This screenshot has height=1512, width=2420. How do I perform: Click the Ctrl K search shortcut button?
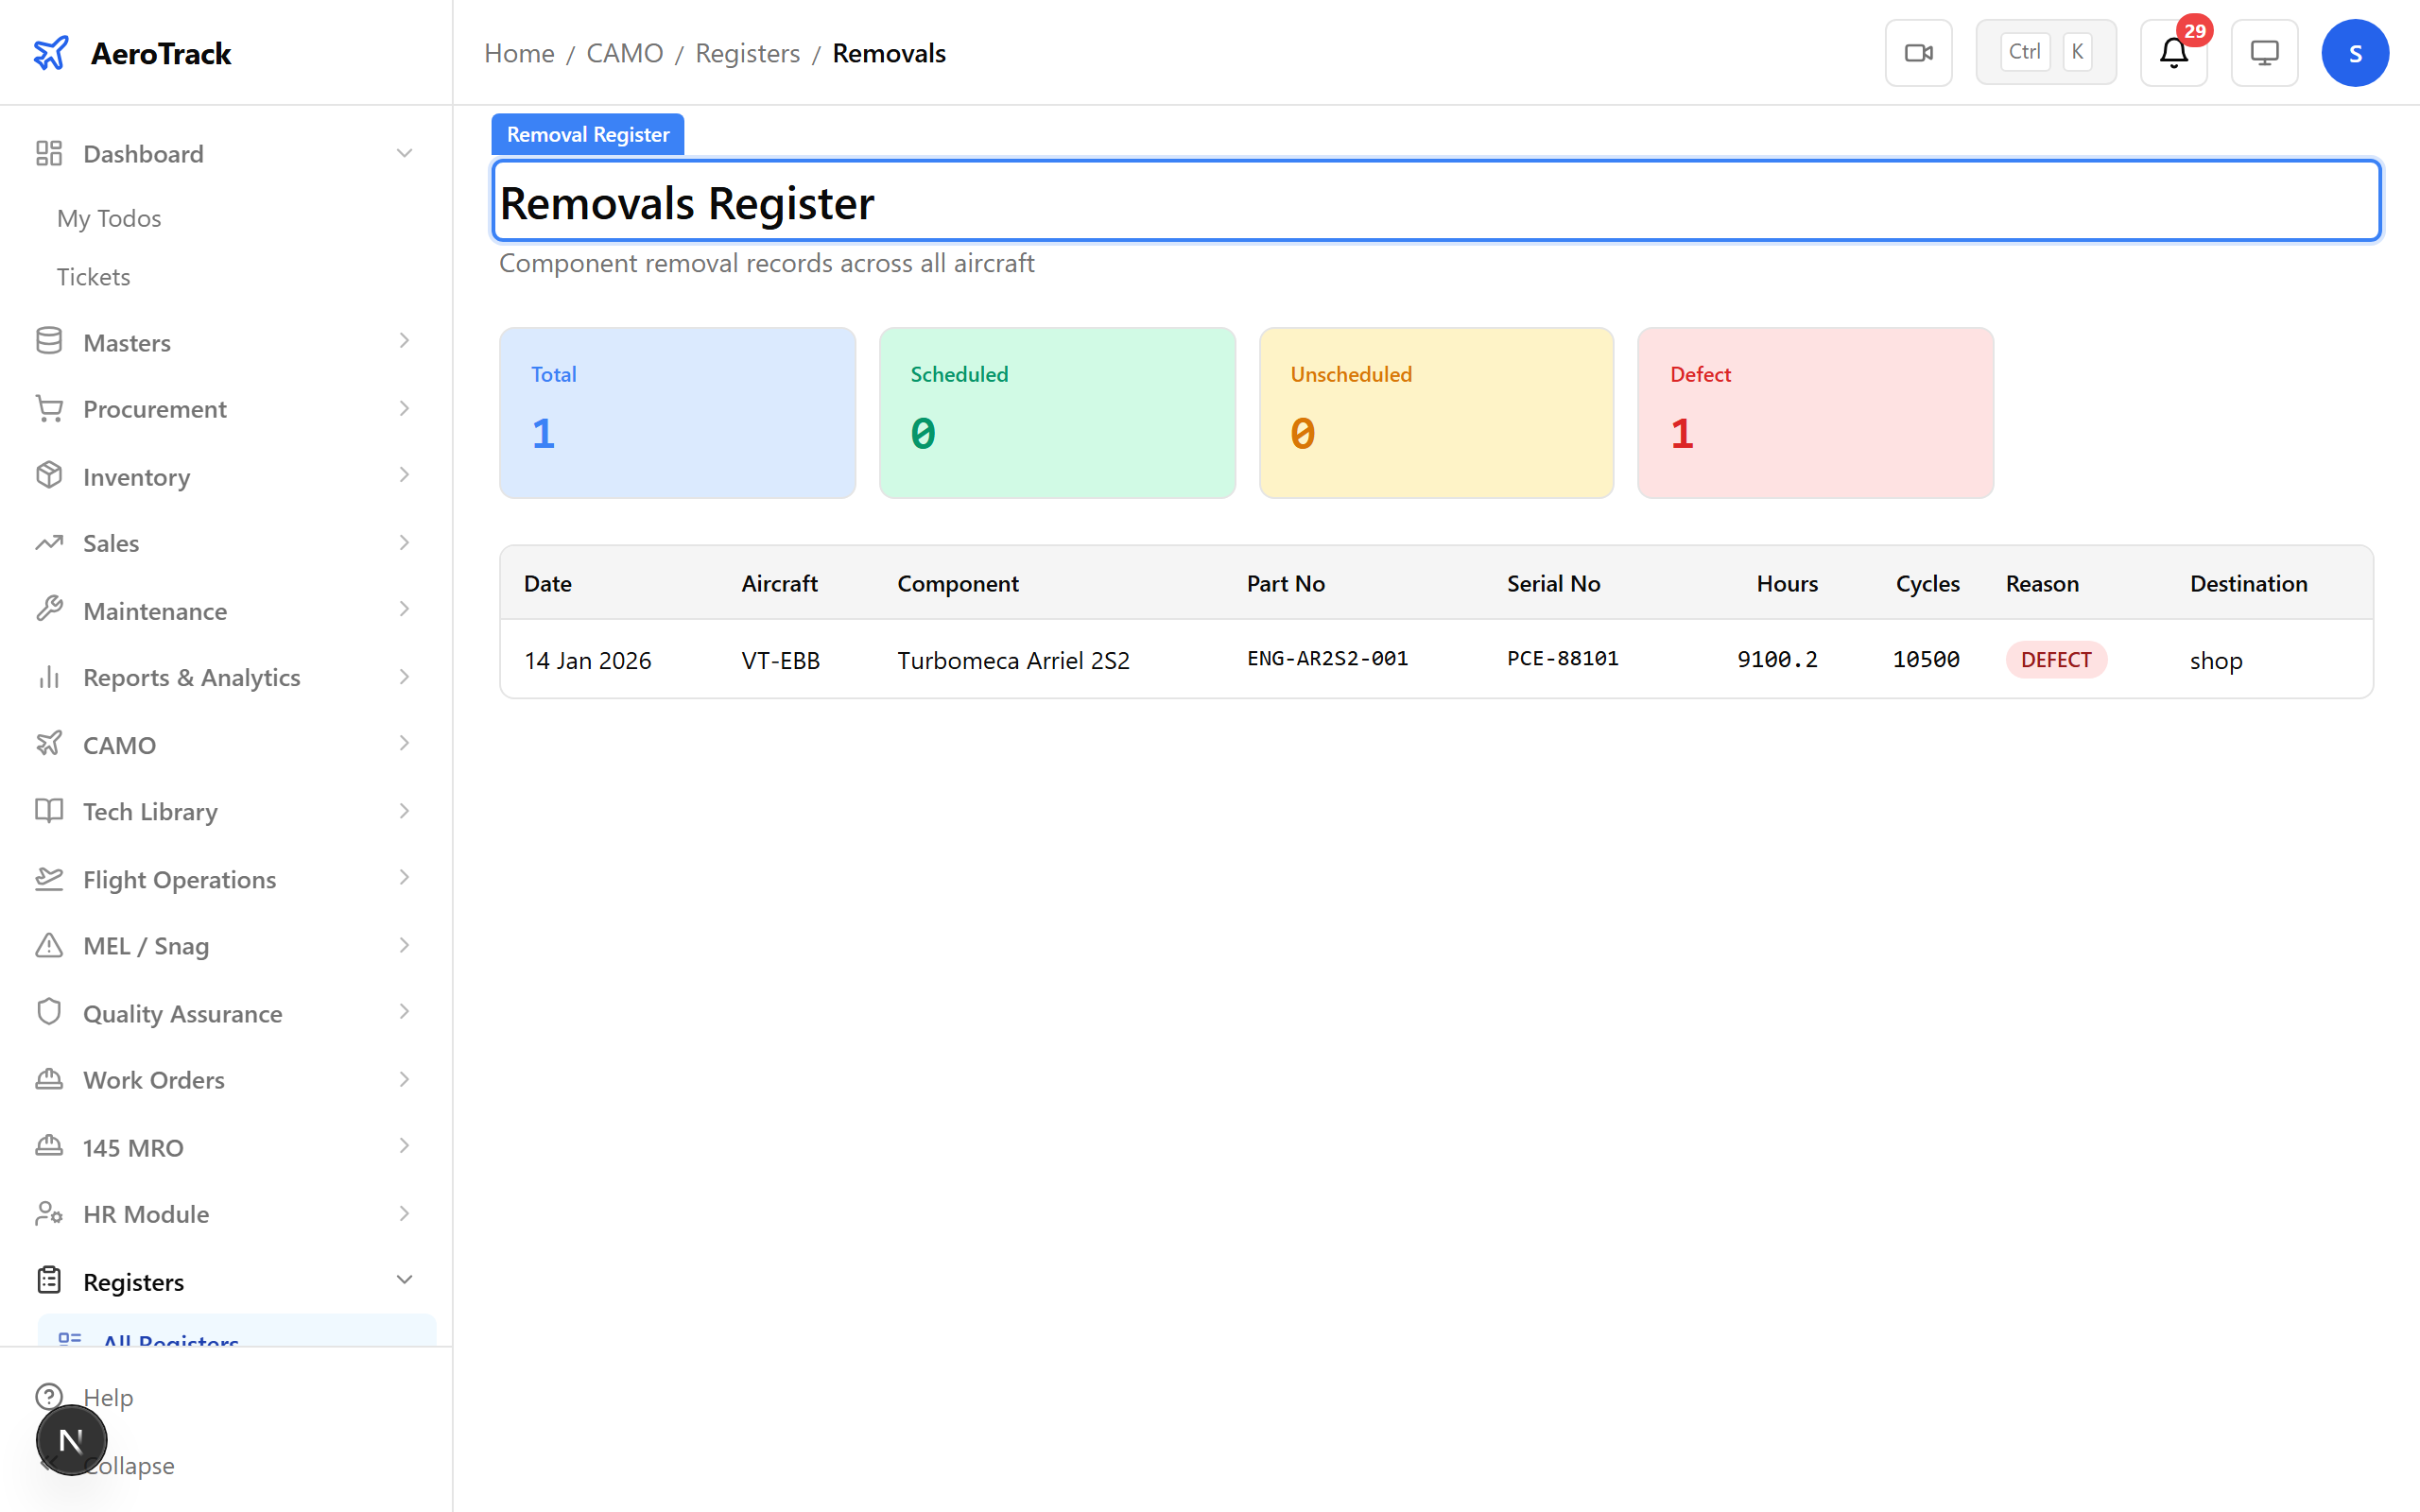click(2046, 51)
